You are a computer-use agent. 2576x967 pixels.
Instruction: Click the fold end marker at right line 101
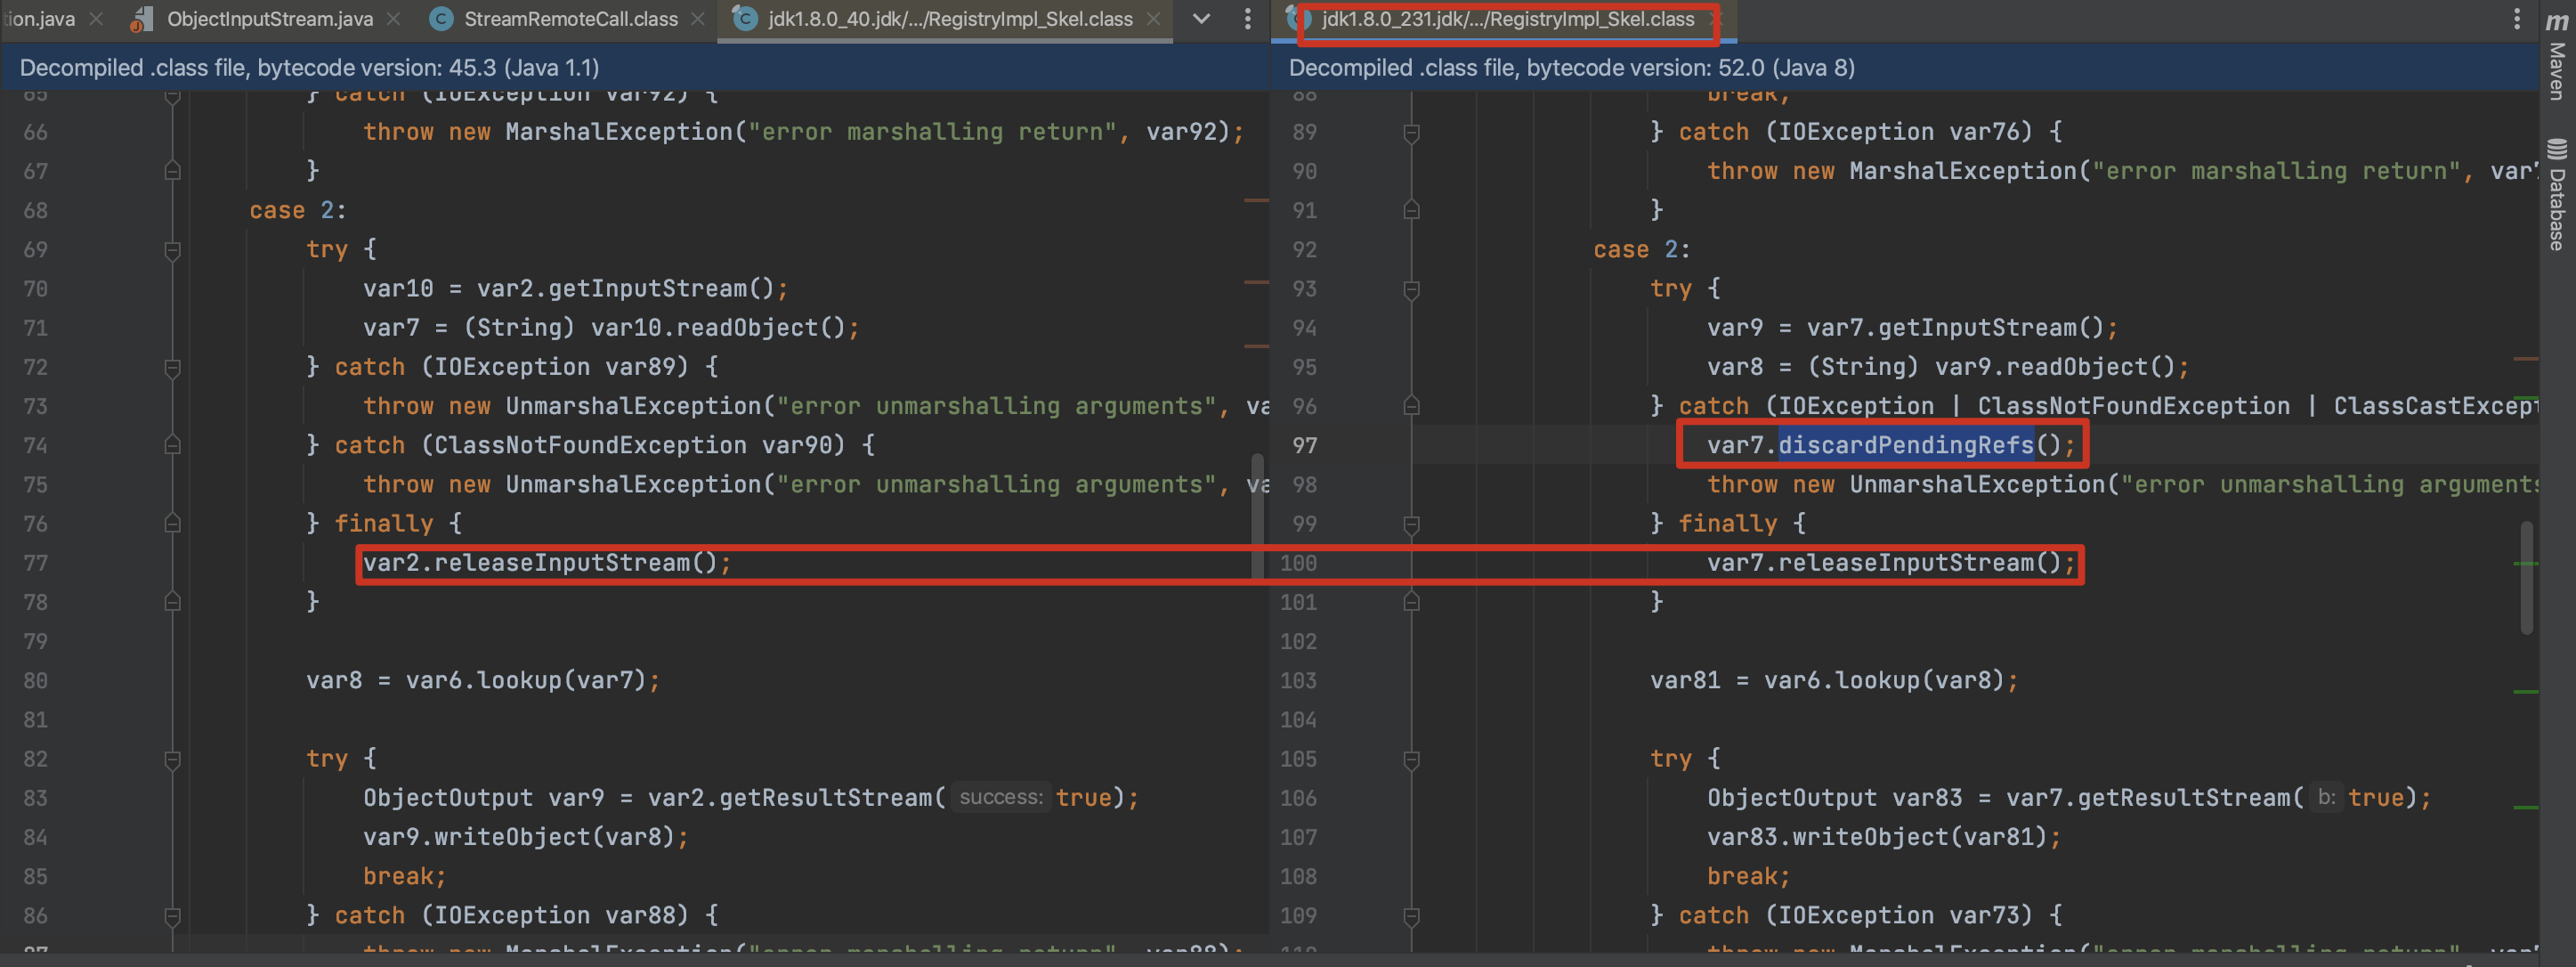tap(1411, 602)
